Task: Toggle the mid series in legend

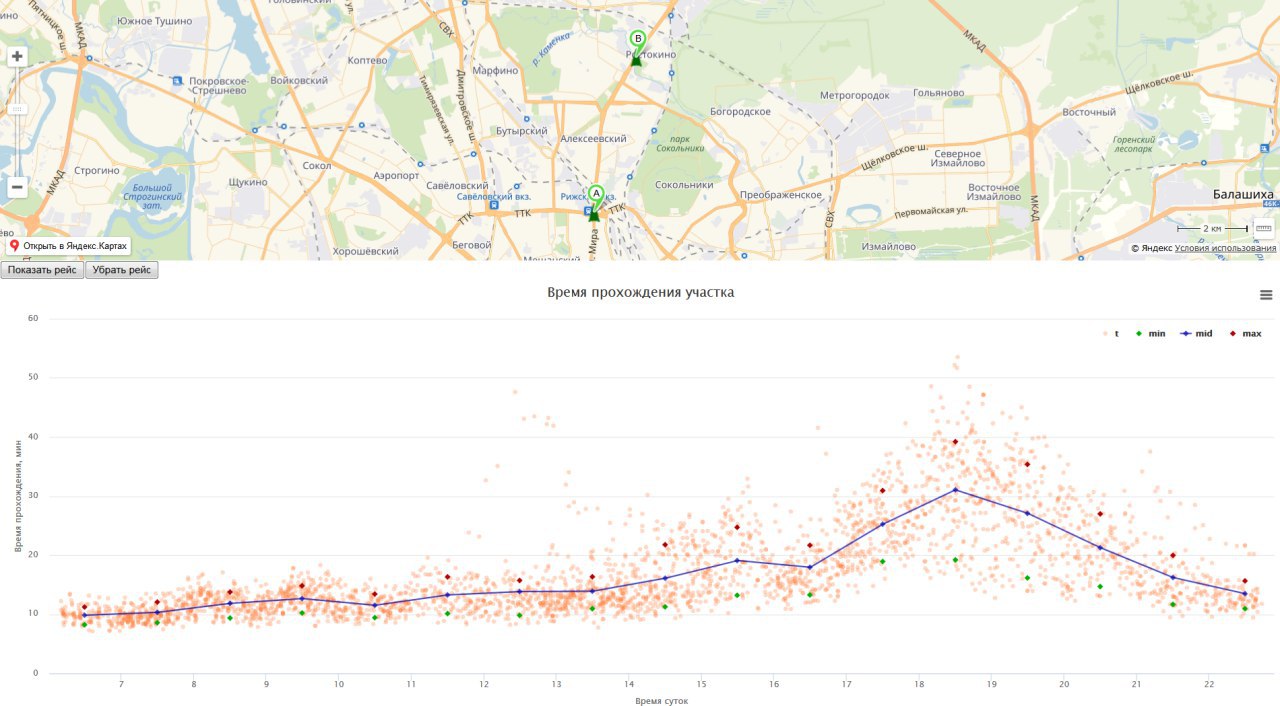Action: (1196, 333)
